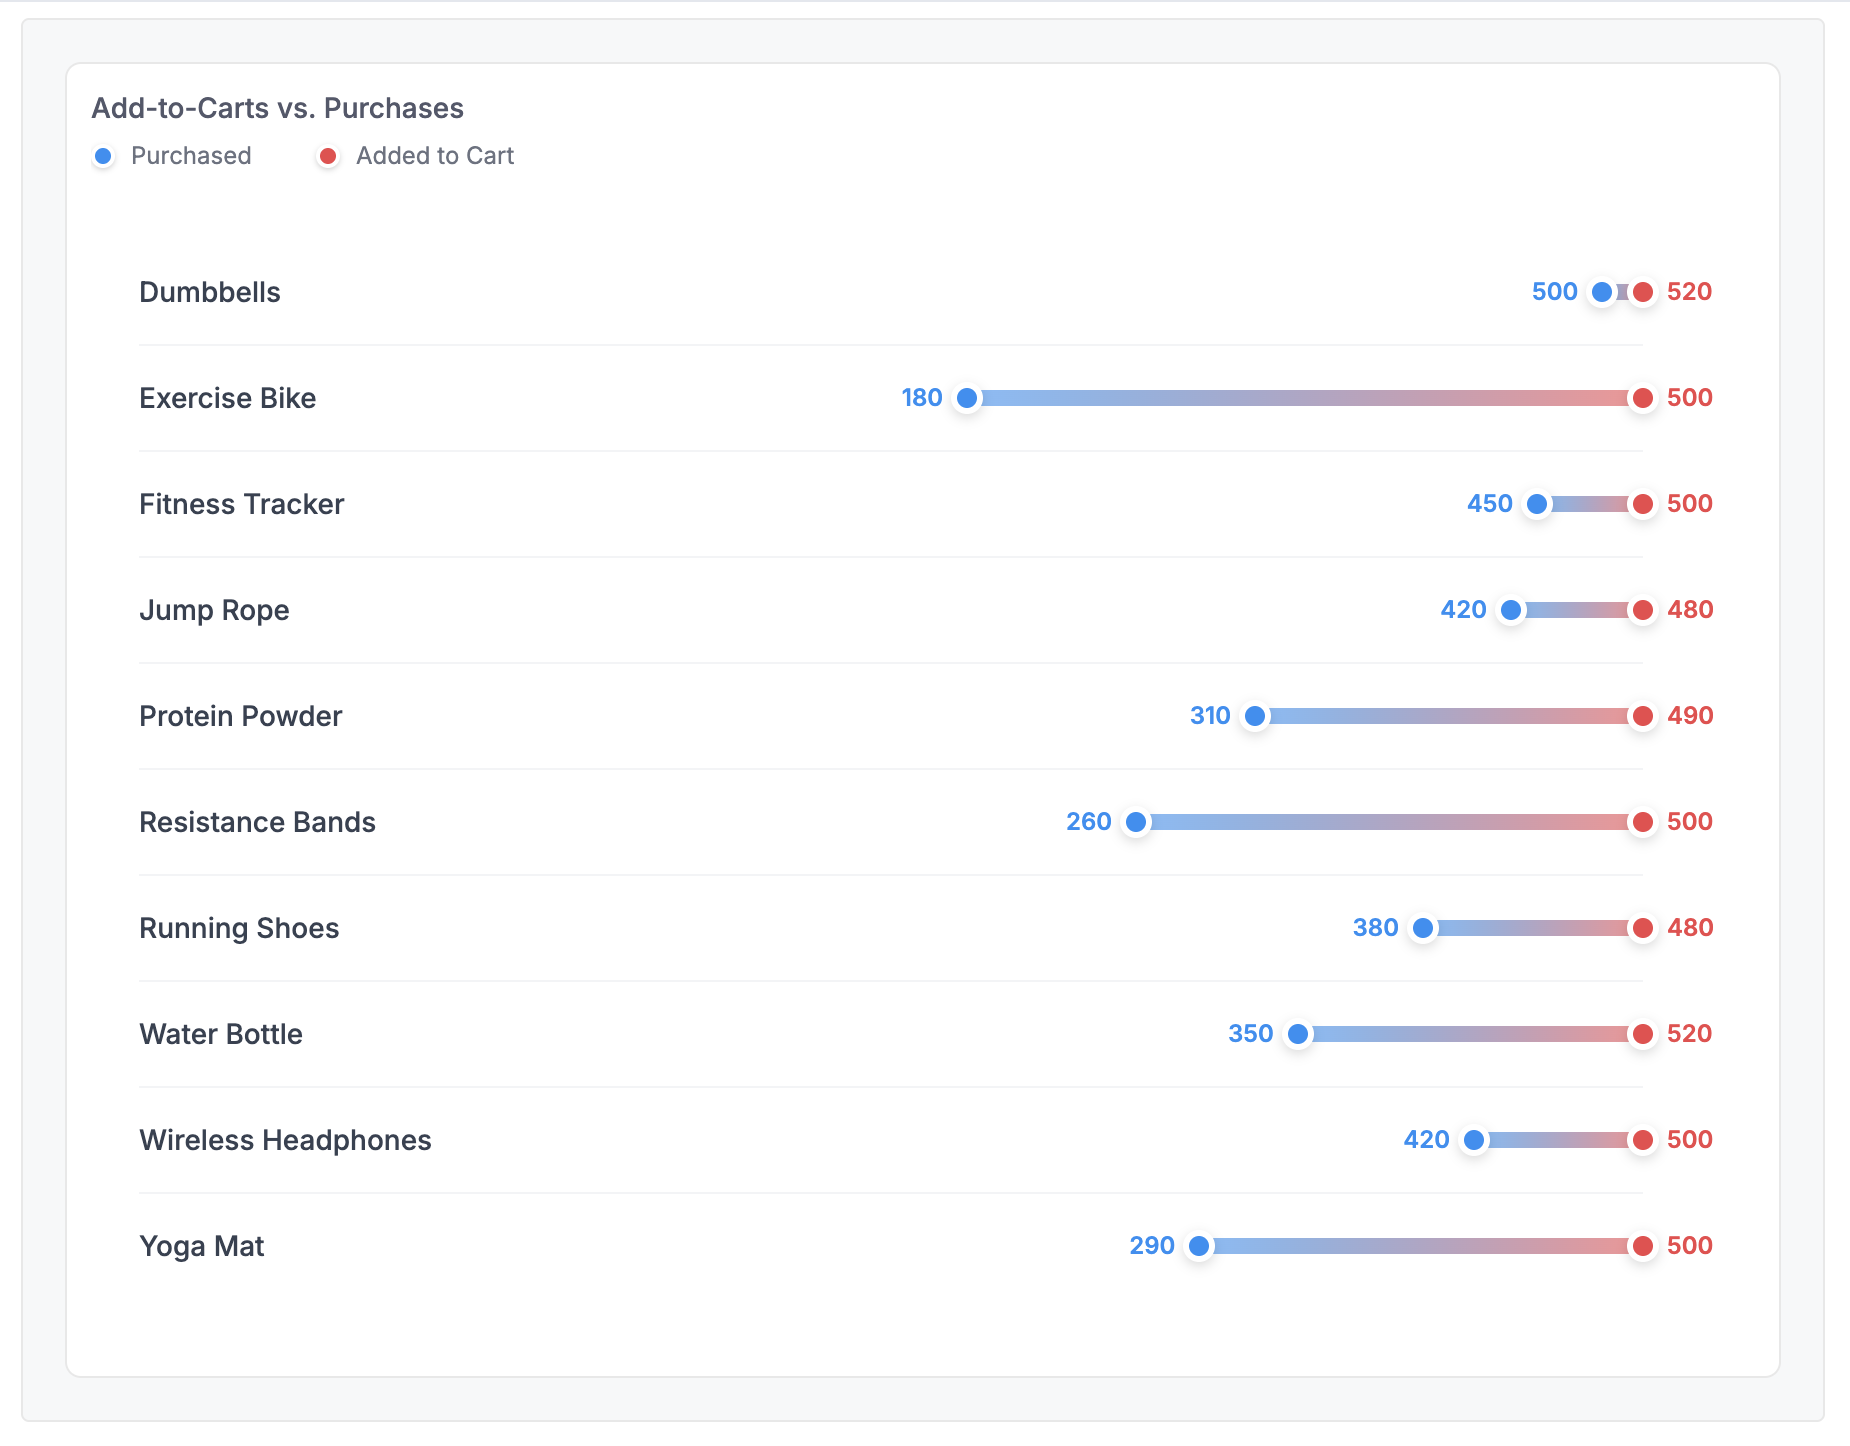
Task: Click Protein Powder's 490 cart value
Action: tap(1690, 716)
